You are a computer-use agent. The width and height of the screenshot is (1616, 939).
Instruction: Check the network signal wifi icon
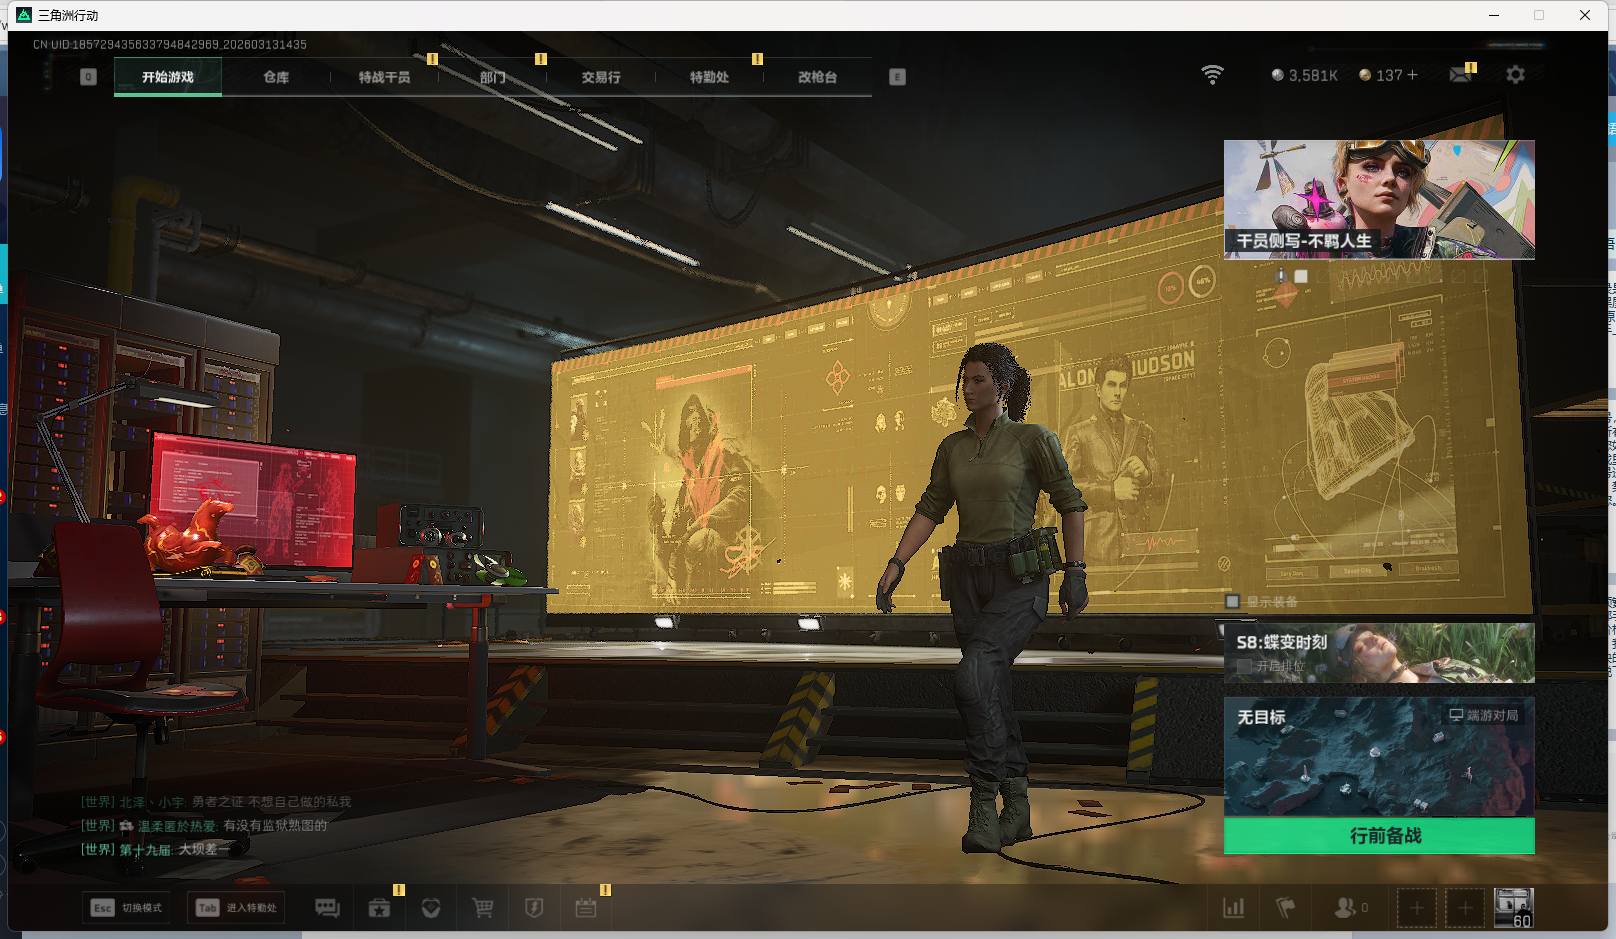pyautogui.click(x=1212, y=75)
